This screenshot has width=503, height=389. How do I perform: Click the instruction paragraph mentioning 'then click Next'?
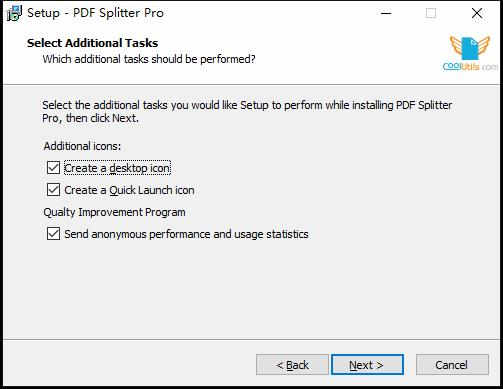(247, 111)
